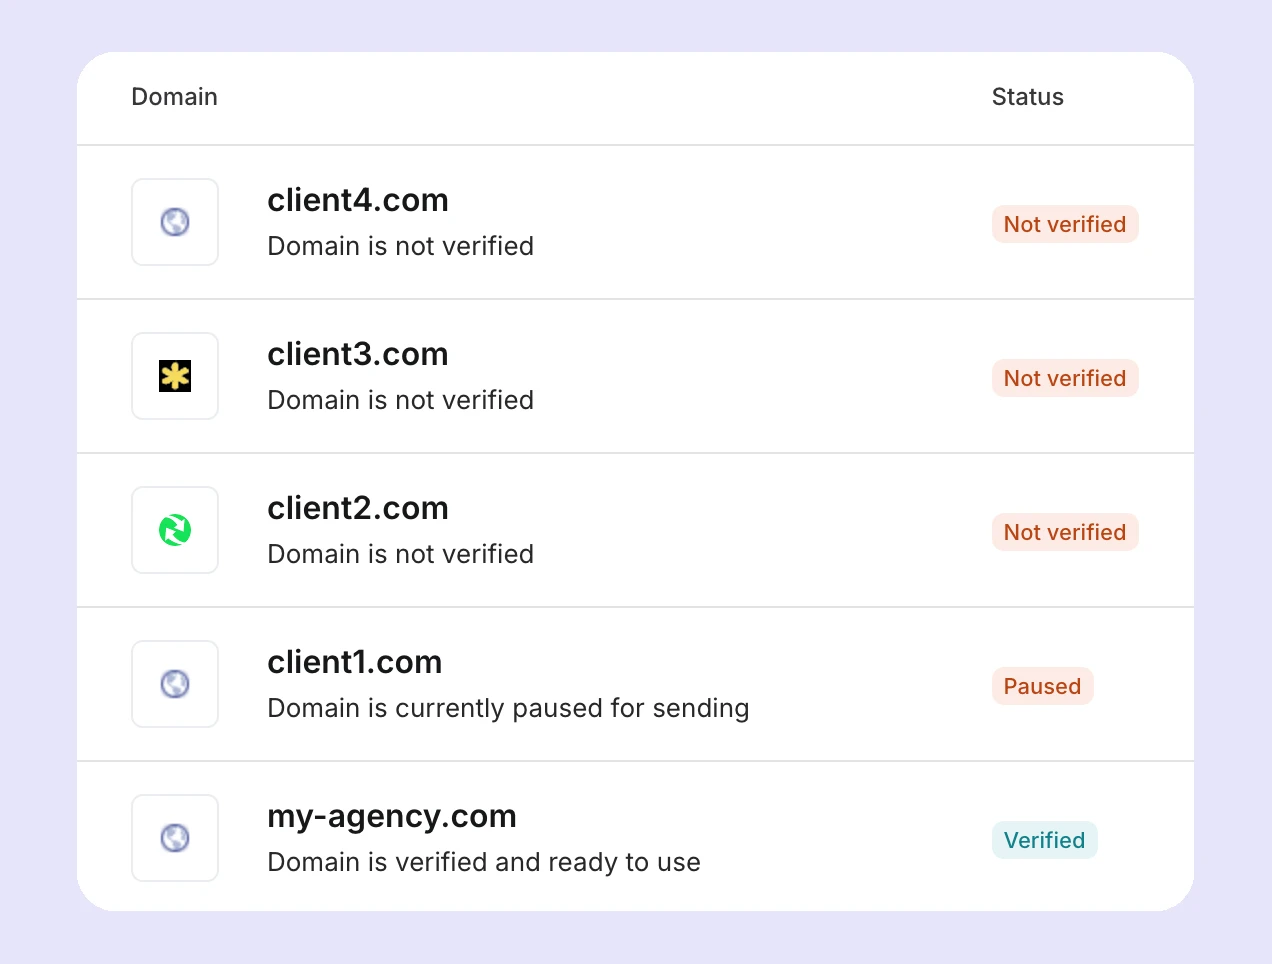Click the Status column header
Image resolution: width=1272 pixels, height=964 pixels.
click(x=1027, y=97)
